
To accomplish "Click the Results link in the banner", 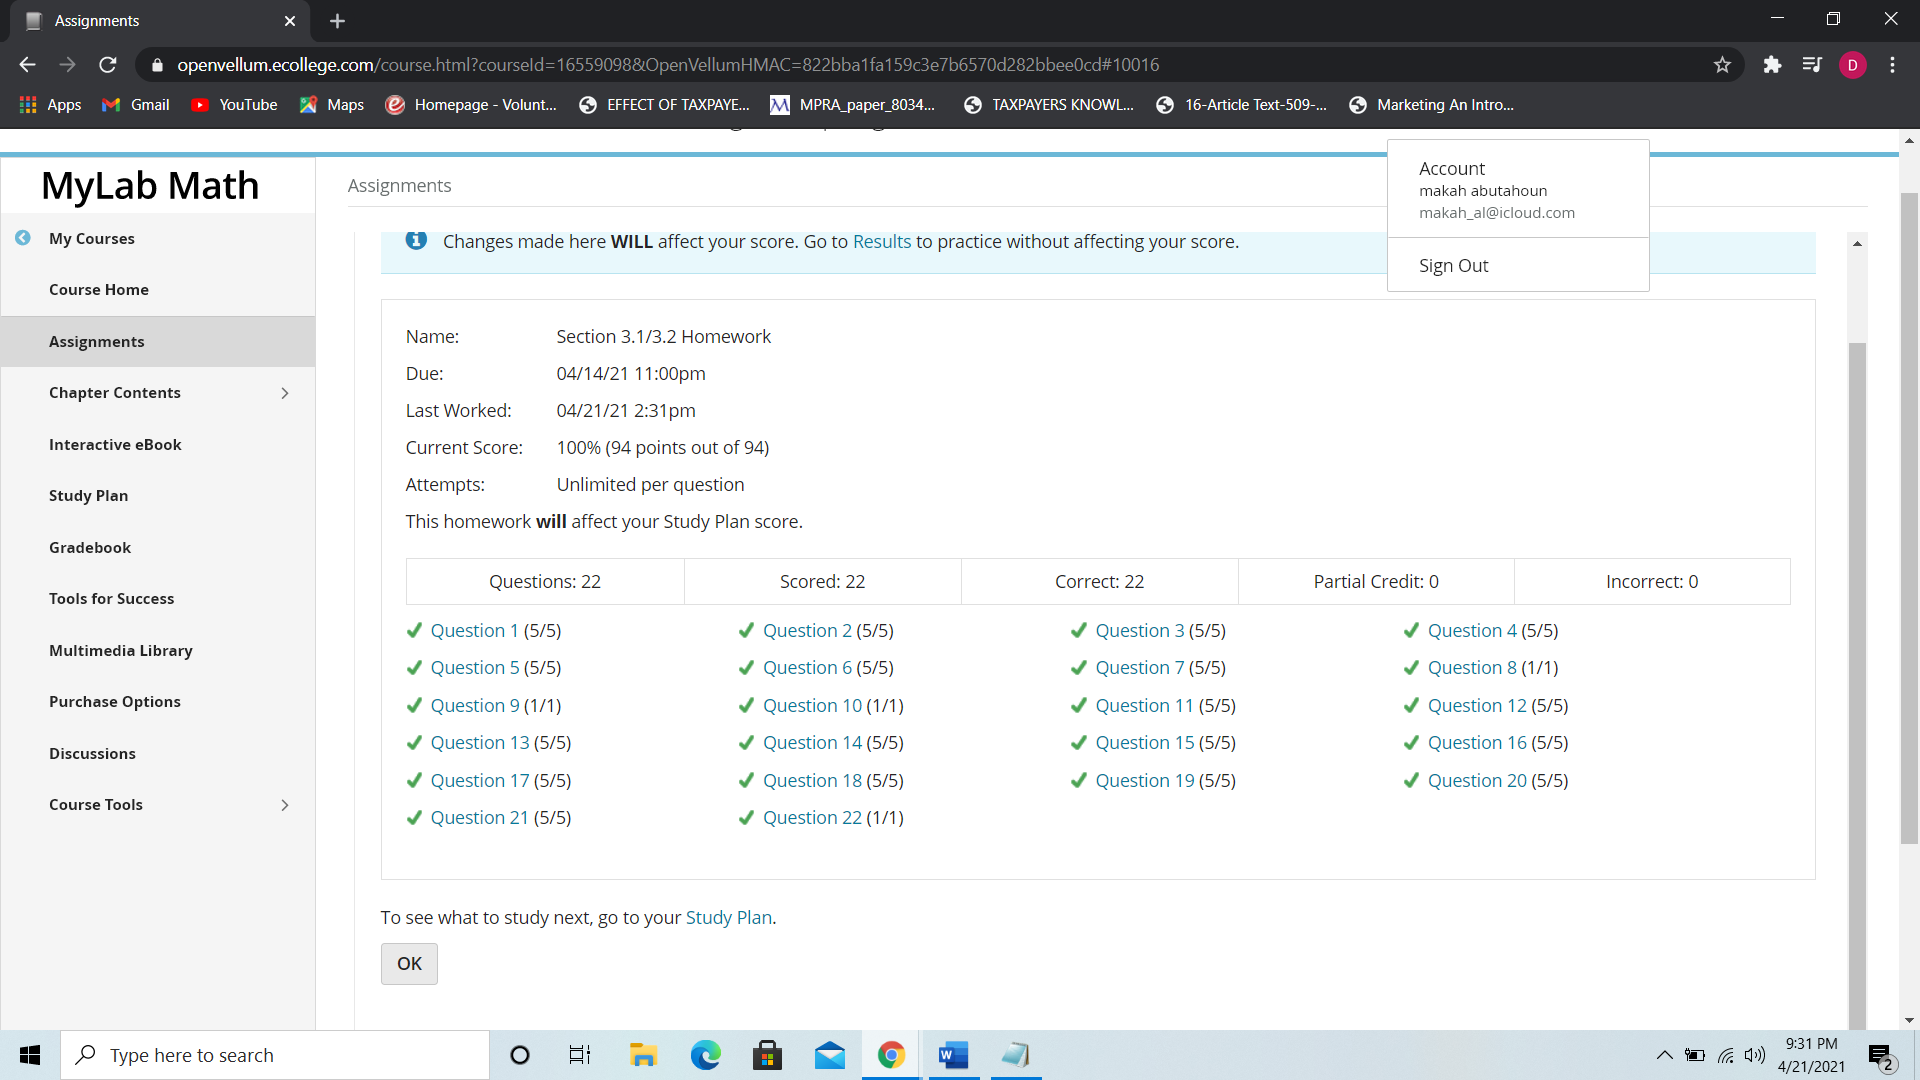I will click(x=881, y=242).
